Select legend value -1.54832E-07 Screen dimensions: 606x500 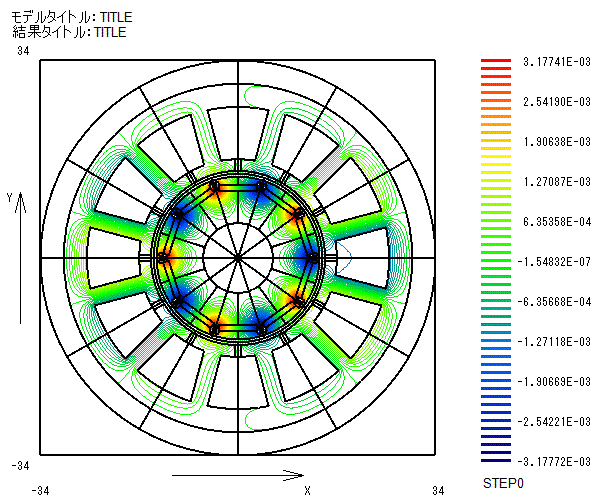(554, 262)
